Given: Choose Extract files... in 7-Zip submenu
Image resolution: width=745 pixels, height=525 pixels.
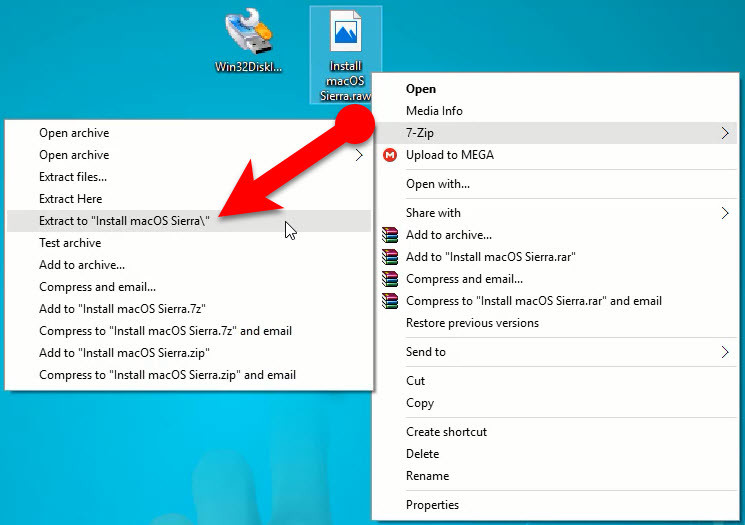Looking at the screenshot, I should coord(189,177).
